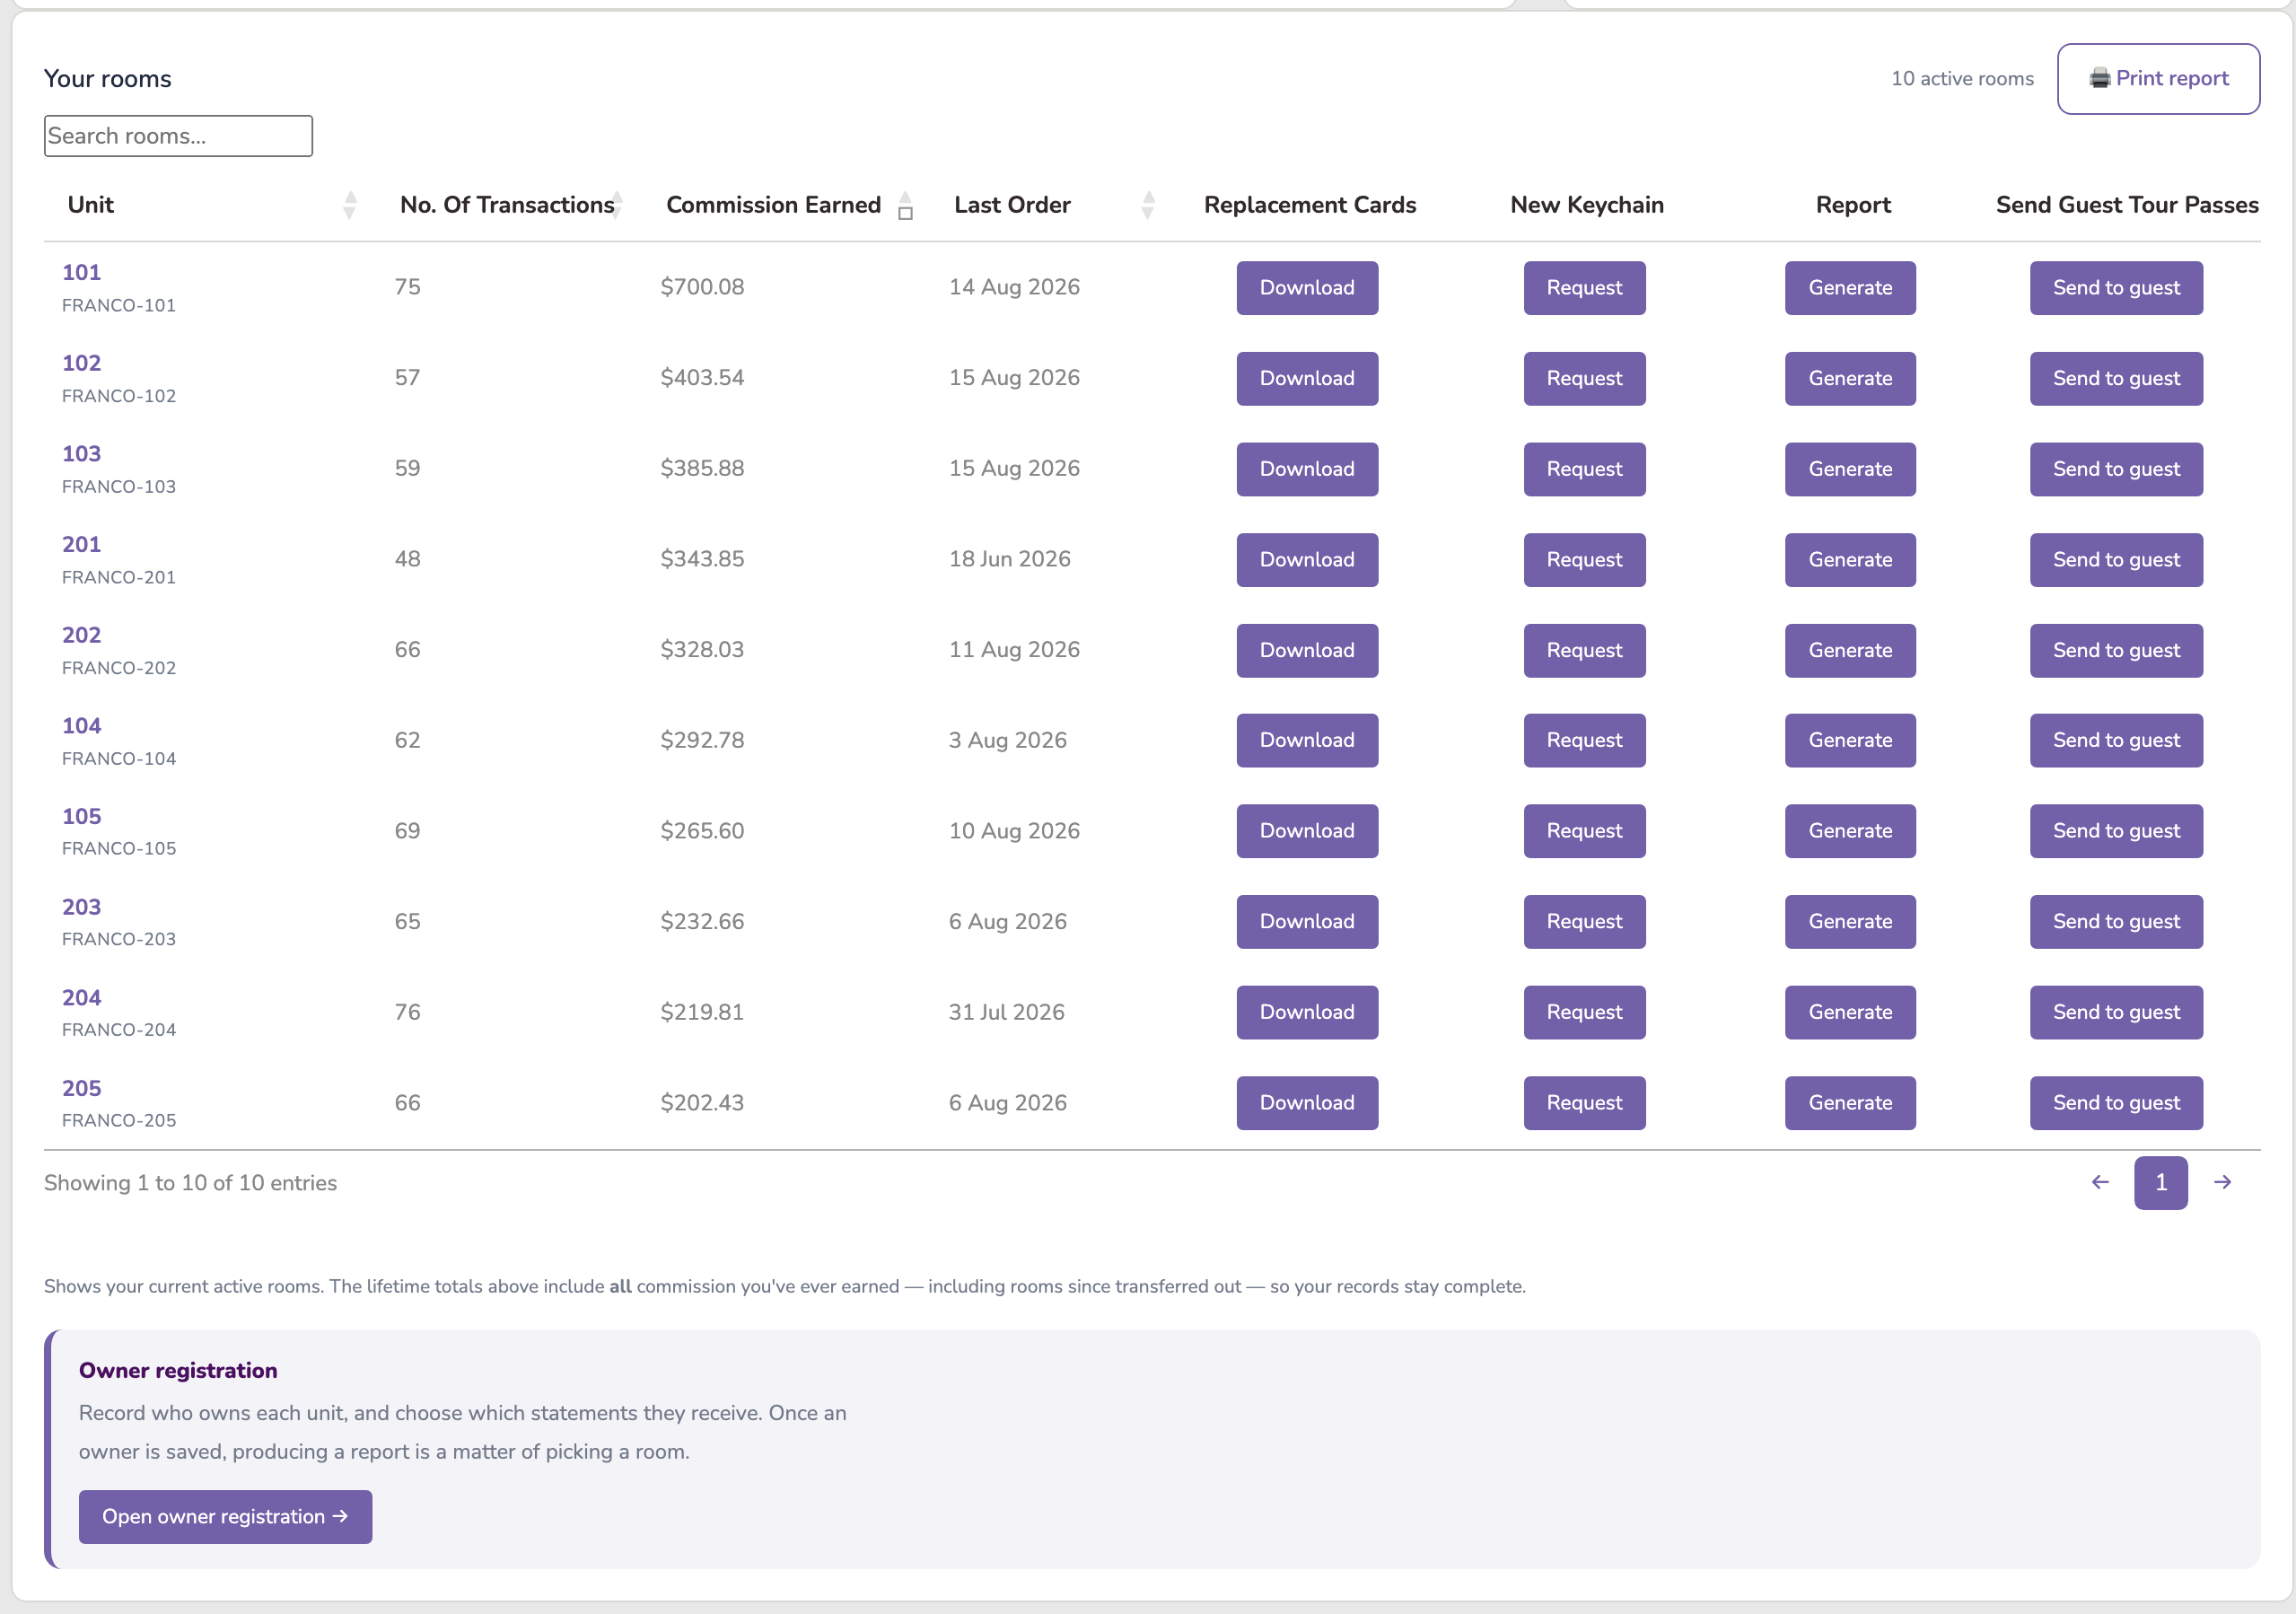Send tour passes to guest for unit 101

2116,288
